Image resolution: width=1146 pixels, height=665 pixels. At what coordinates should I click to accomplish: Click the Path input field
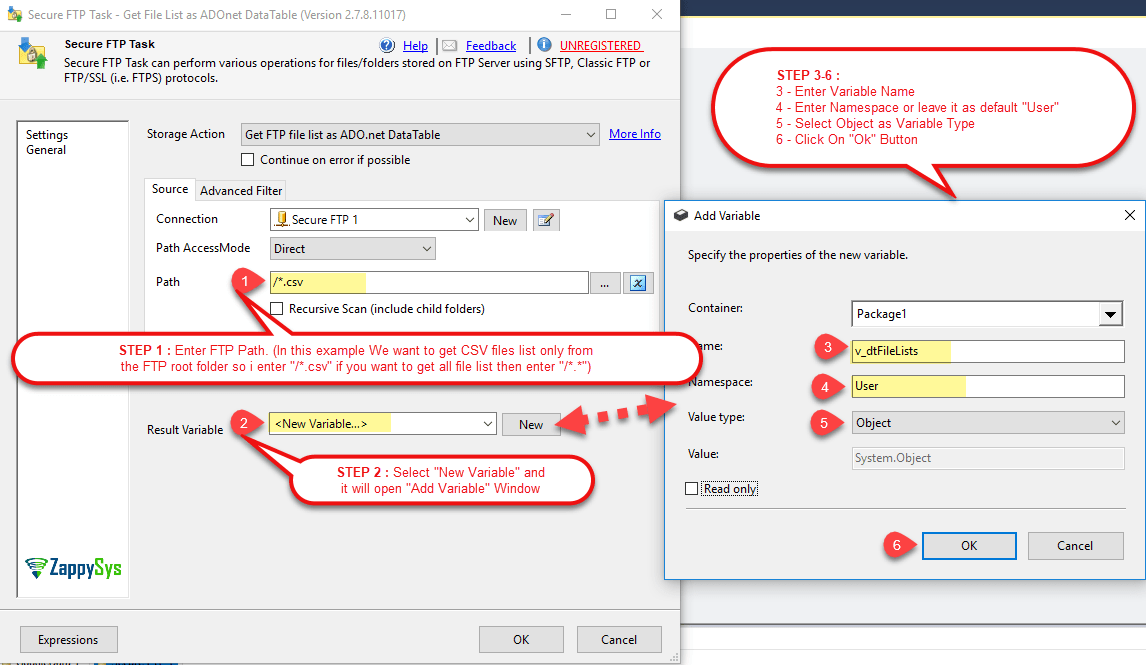tap(429, 282)
